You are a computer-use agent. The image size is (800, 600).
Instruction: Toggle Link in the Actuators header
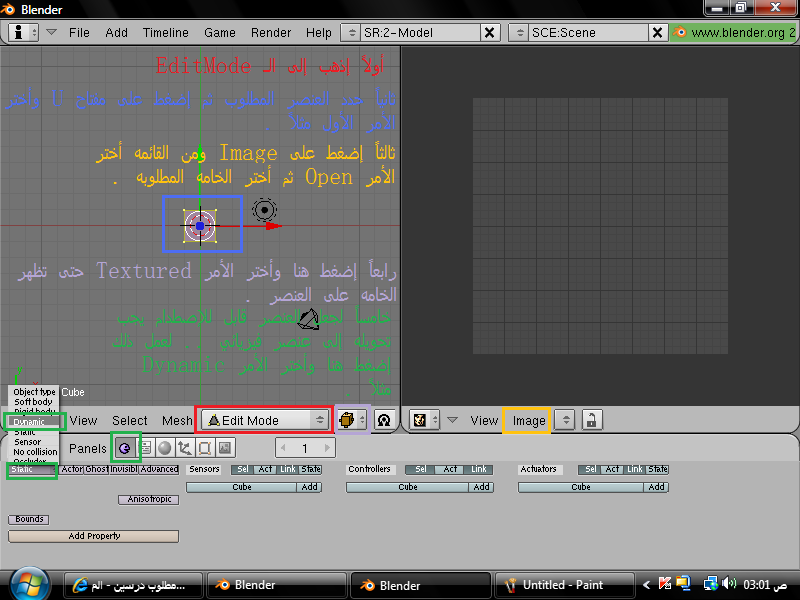[x=635, y=469]
